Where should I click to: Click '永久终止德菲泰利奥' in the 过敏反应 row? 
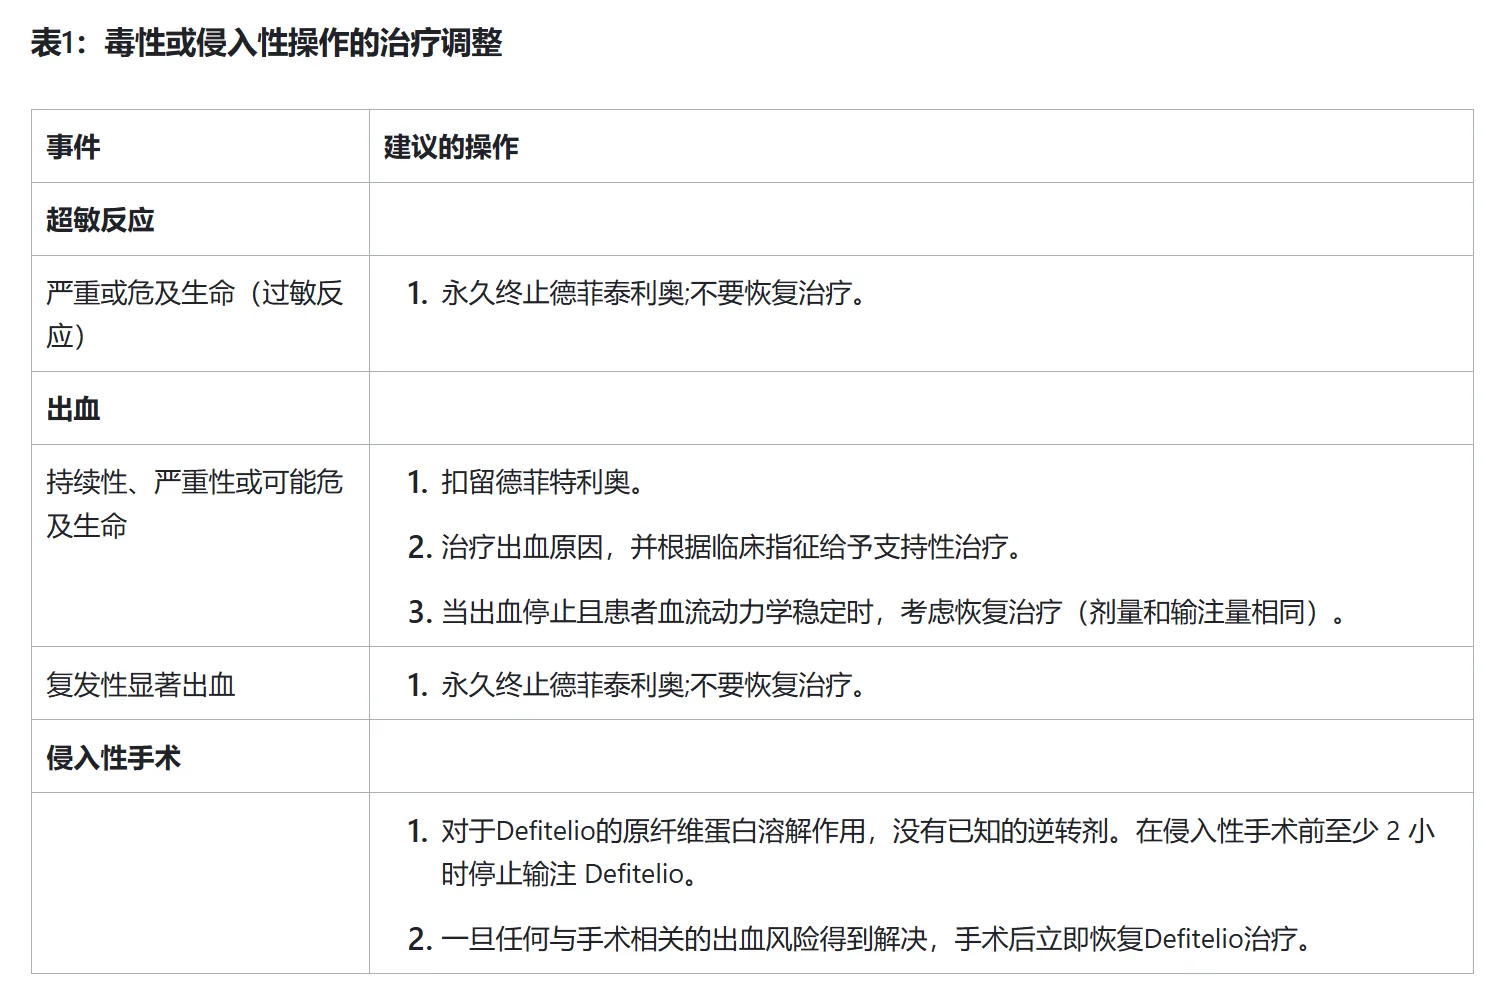coord(563,293)
